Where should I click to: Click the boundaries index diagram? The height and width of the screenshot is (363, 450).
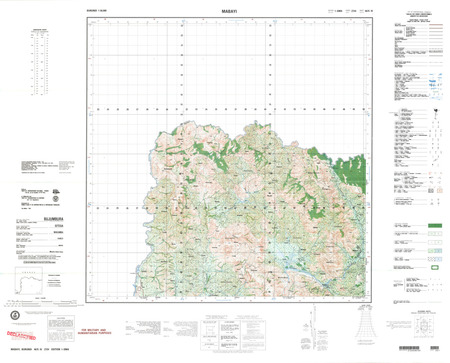424,326
